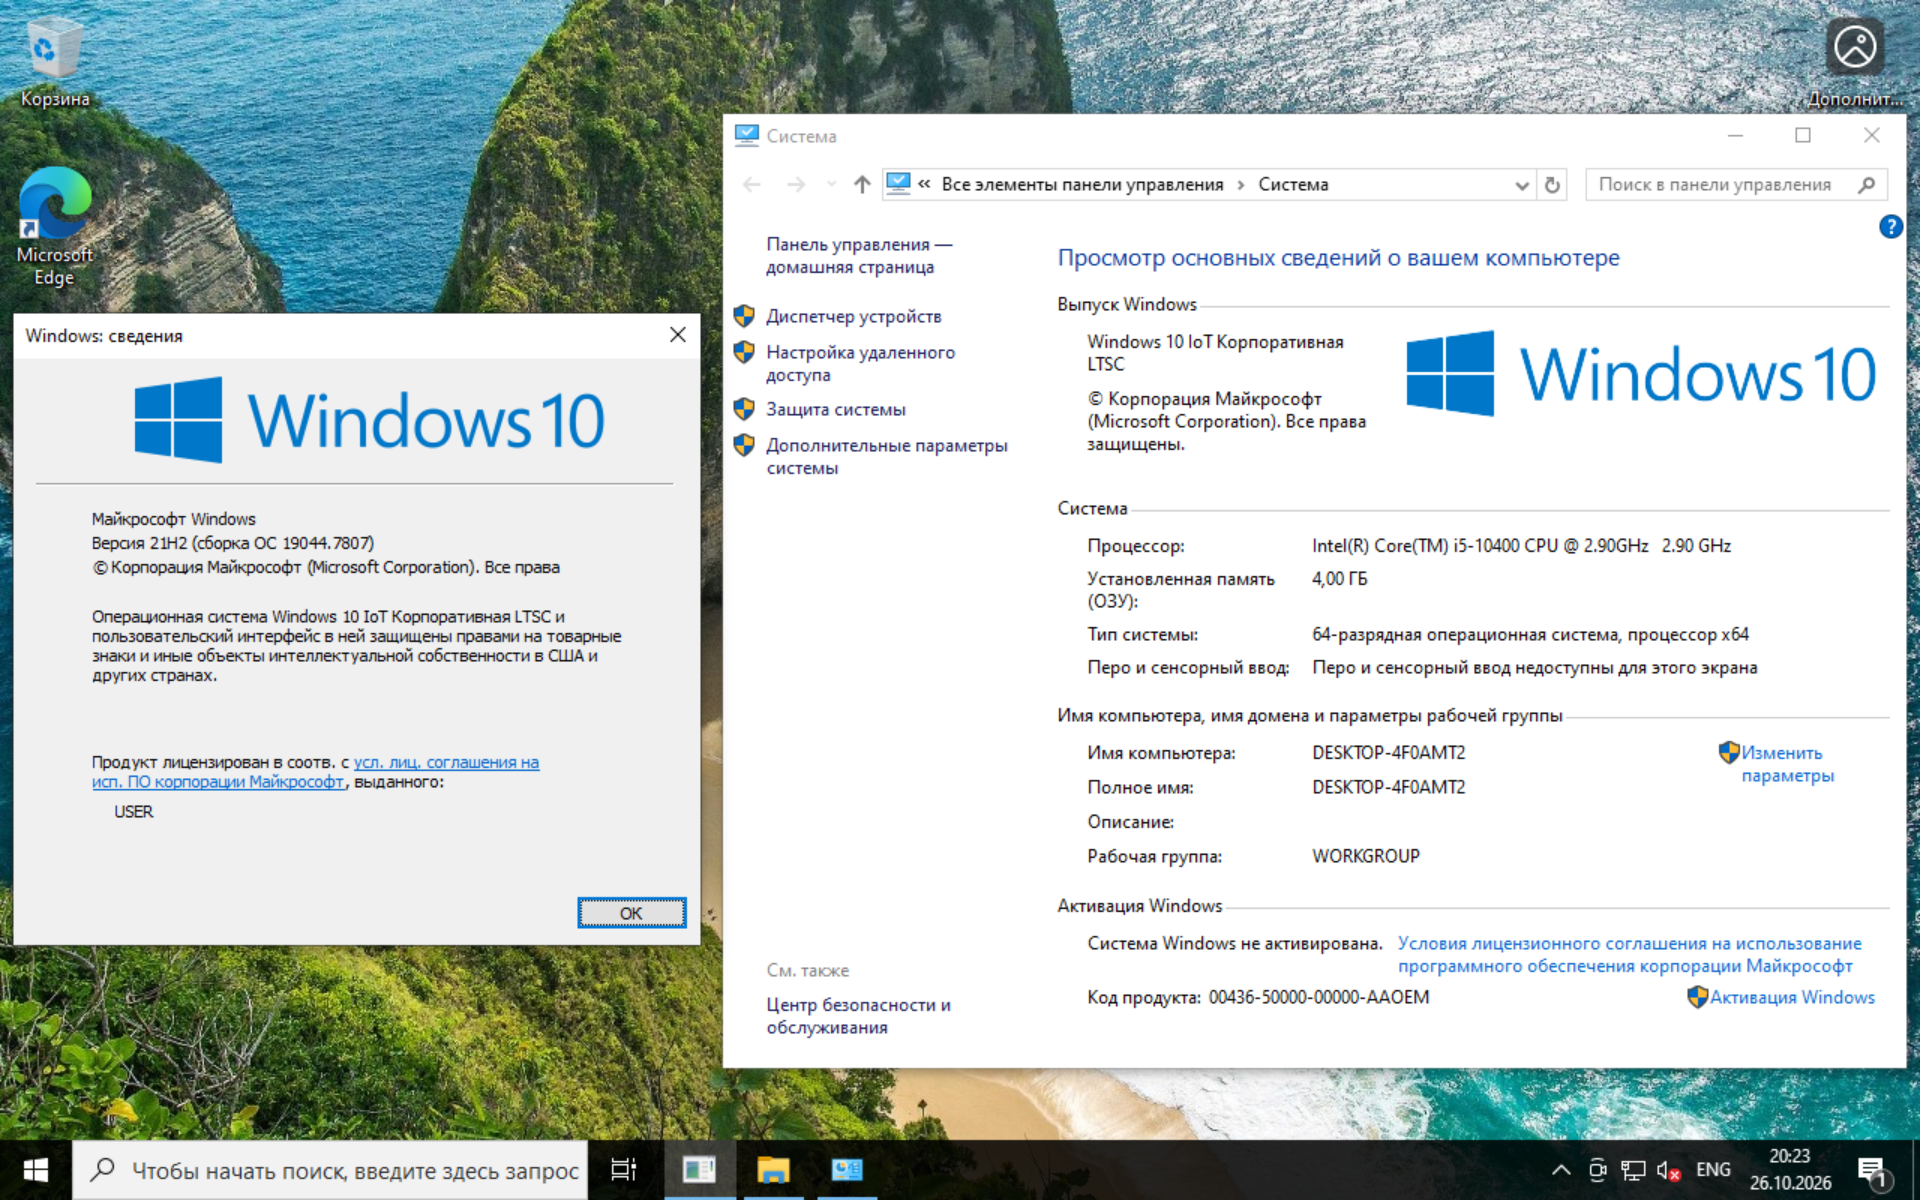Click the control panel search field

coord(1720,185)
